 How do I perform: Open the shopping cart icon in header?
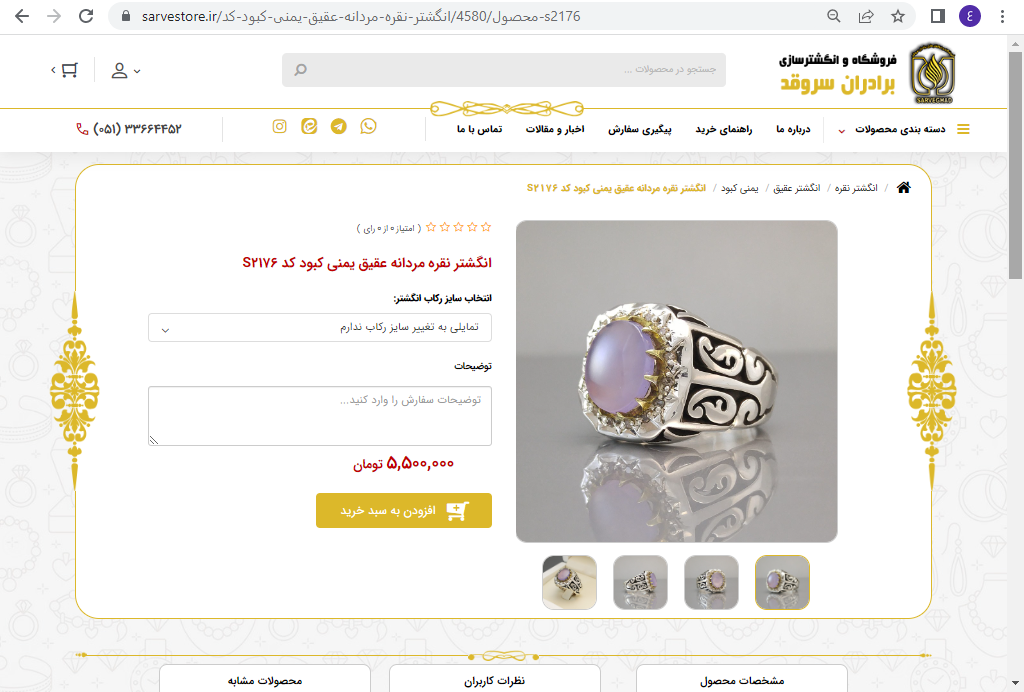(x=65, y=70)
